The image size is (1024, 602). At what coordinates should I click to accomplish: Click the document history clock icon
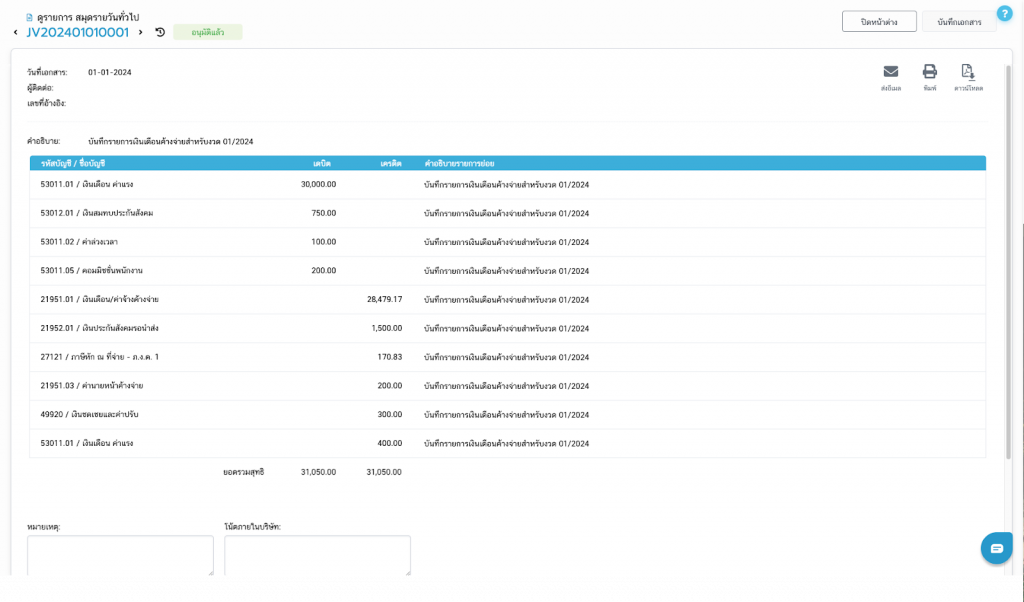click(160, 32)
